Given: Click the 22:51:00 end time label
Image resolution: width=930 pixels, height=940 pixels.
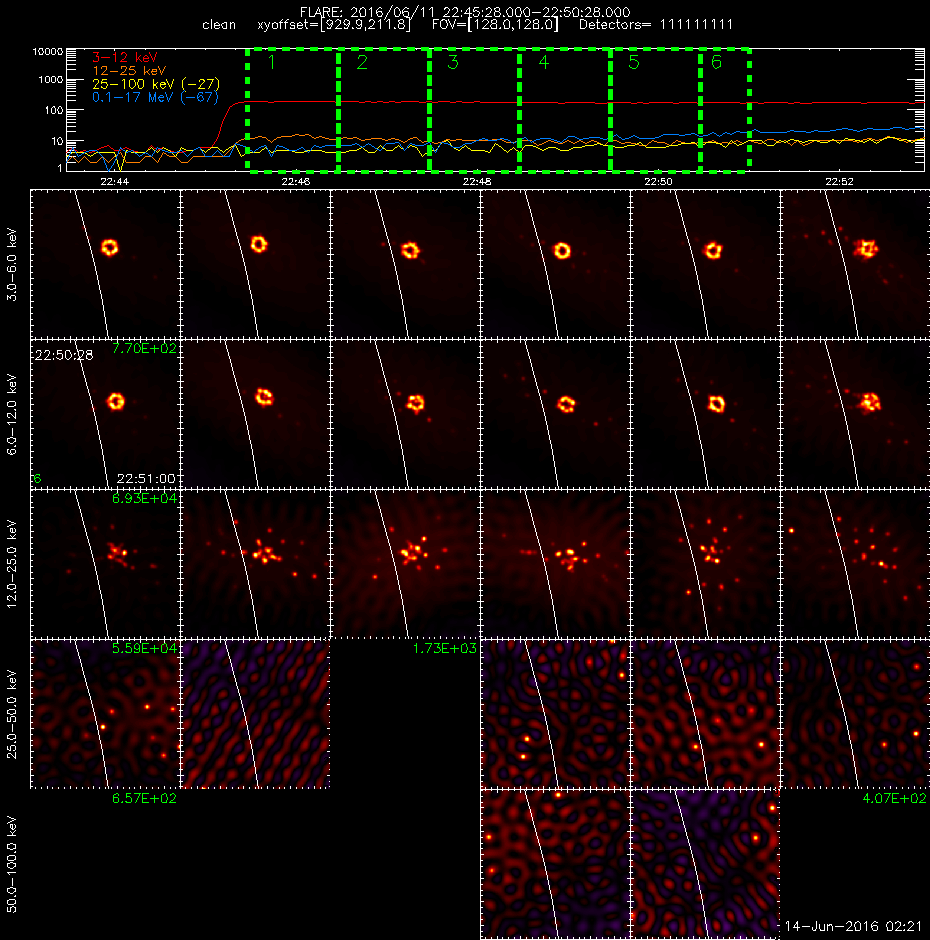Looking at the screenshot, I should point(146,478).
